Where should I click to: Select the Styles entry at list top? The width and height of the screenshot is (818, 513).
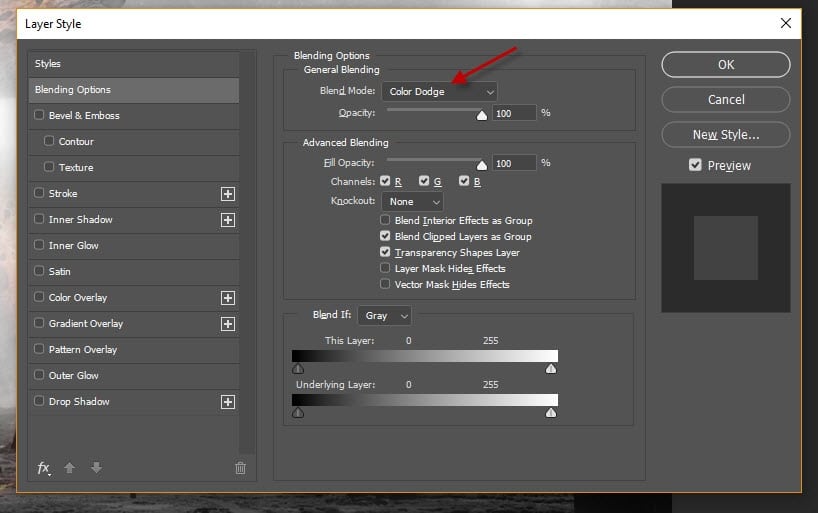tap(133, 64)
